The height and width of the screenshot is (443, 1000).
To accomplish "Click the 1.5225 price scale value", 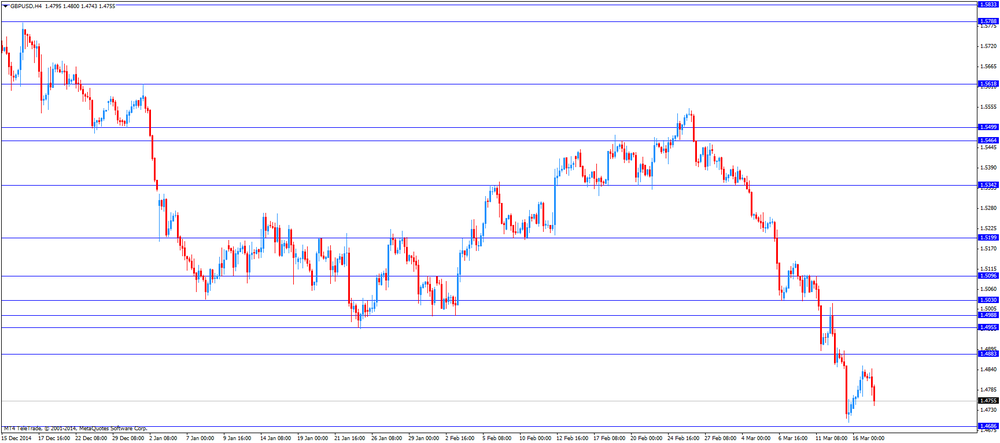I will 987,228.
